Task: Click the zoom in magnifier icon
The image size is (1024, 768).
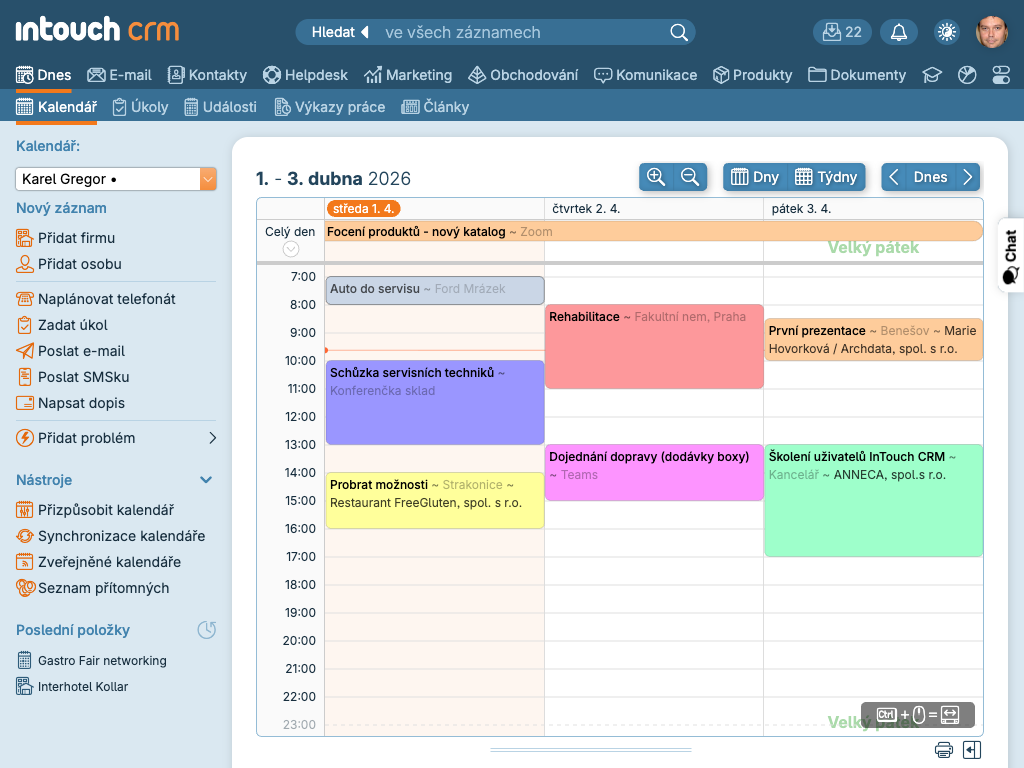Action: coord(656,177)
